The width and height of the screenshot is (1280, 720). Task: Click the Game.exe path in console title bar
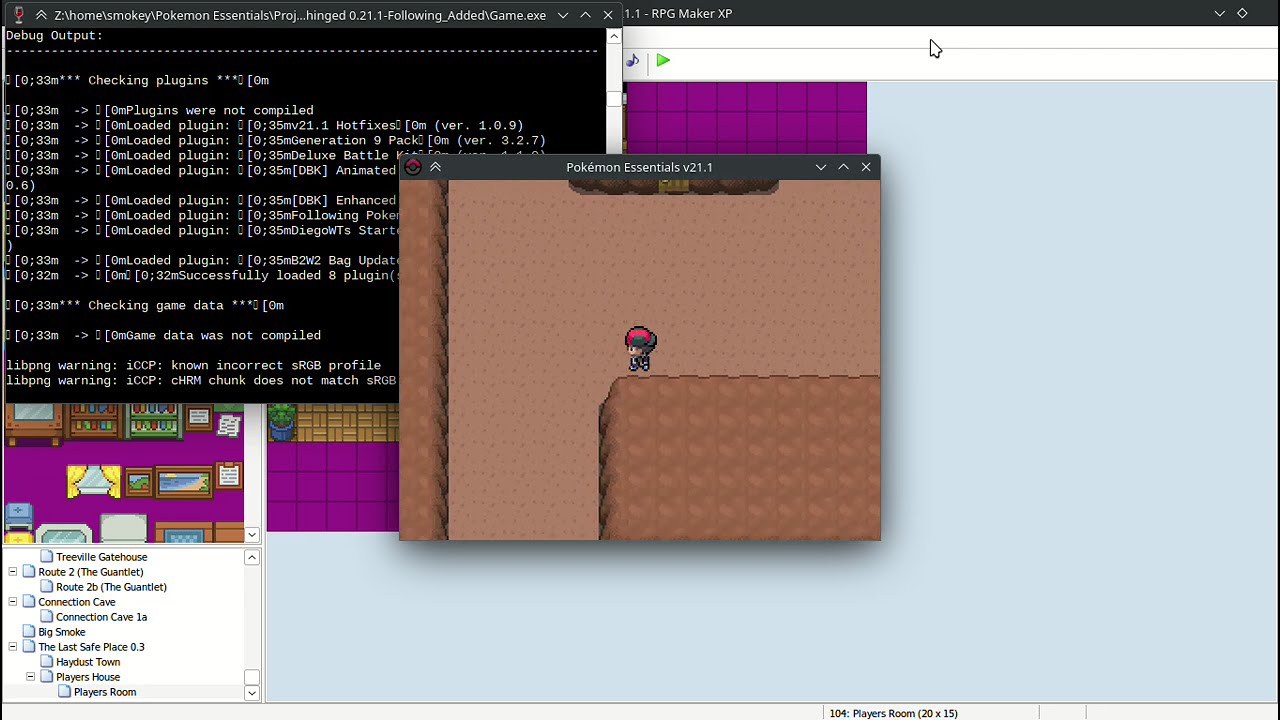(x=300, y=15)
